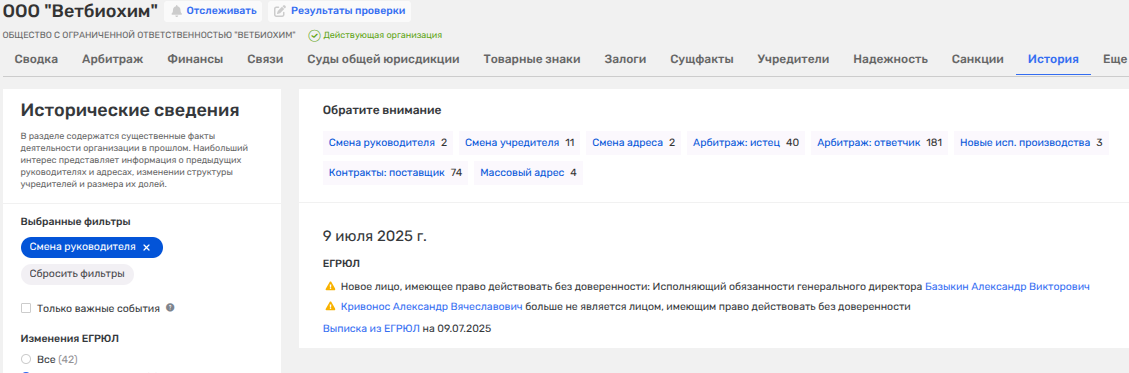Click the Исторические сведения heading

[130, 110]
